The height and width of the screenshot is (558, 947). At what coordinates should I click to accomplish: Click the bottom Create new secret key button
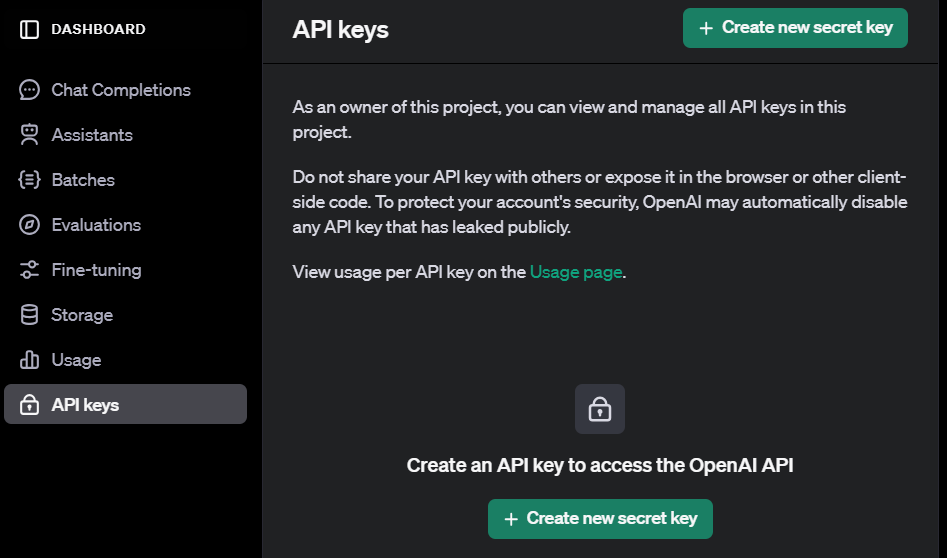pos(600,519)
